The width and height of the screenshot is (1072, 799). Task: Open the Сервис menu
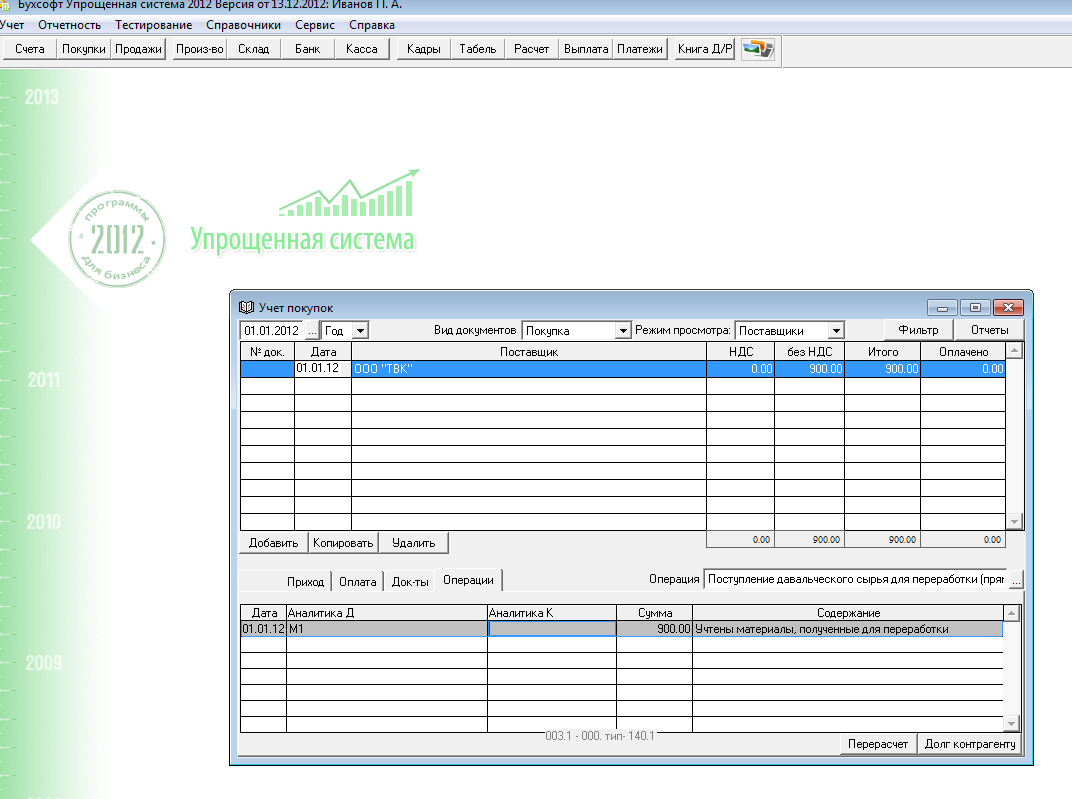point(314,25)
